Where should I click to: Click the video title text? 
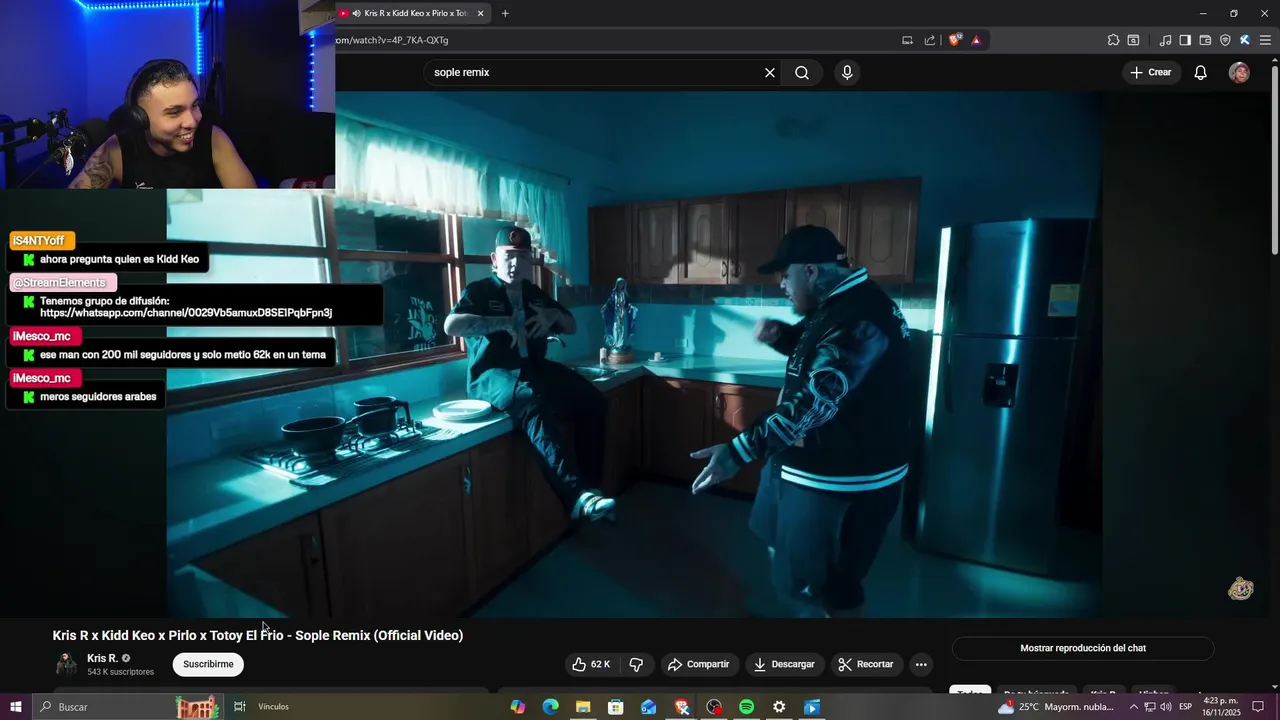pyautogui.click(x=258, y=635)
